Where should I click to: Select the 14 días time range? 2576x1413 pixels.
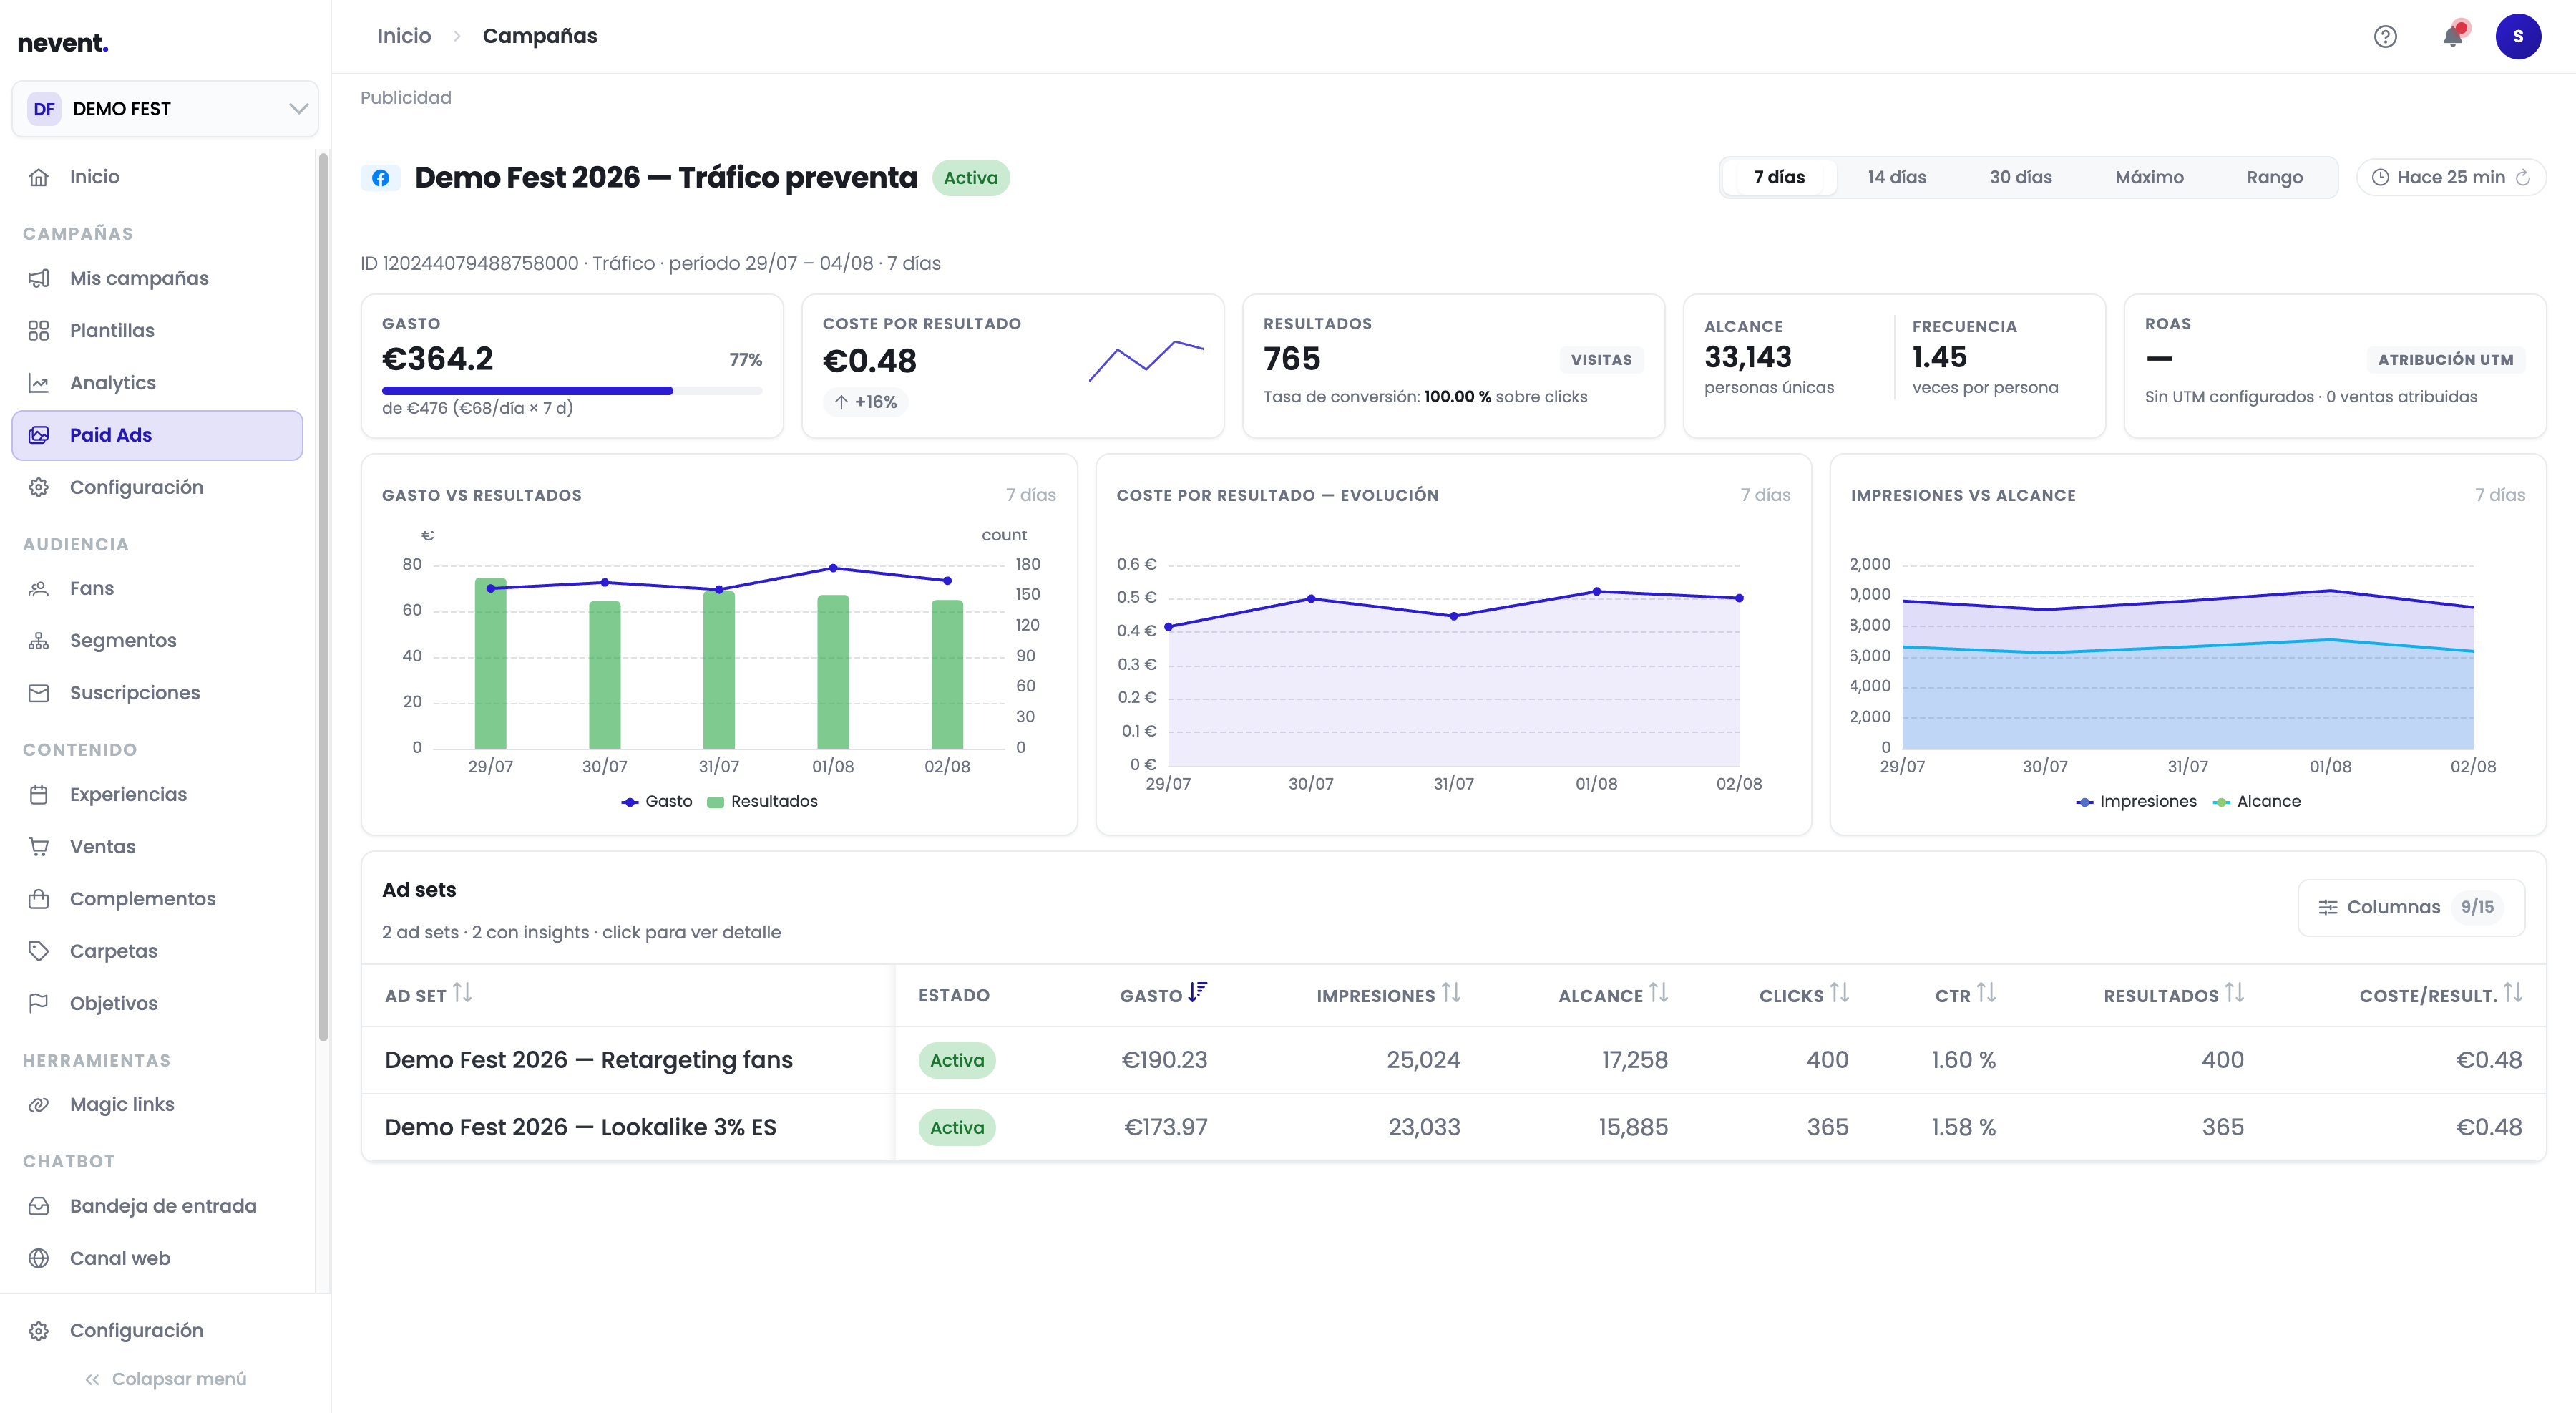click(x=1896, y=178)
